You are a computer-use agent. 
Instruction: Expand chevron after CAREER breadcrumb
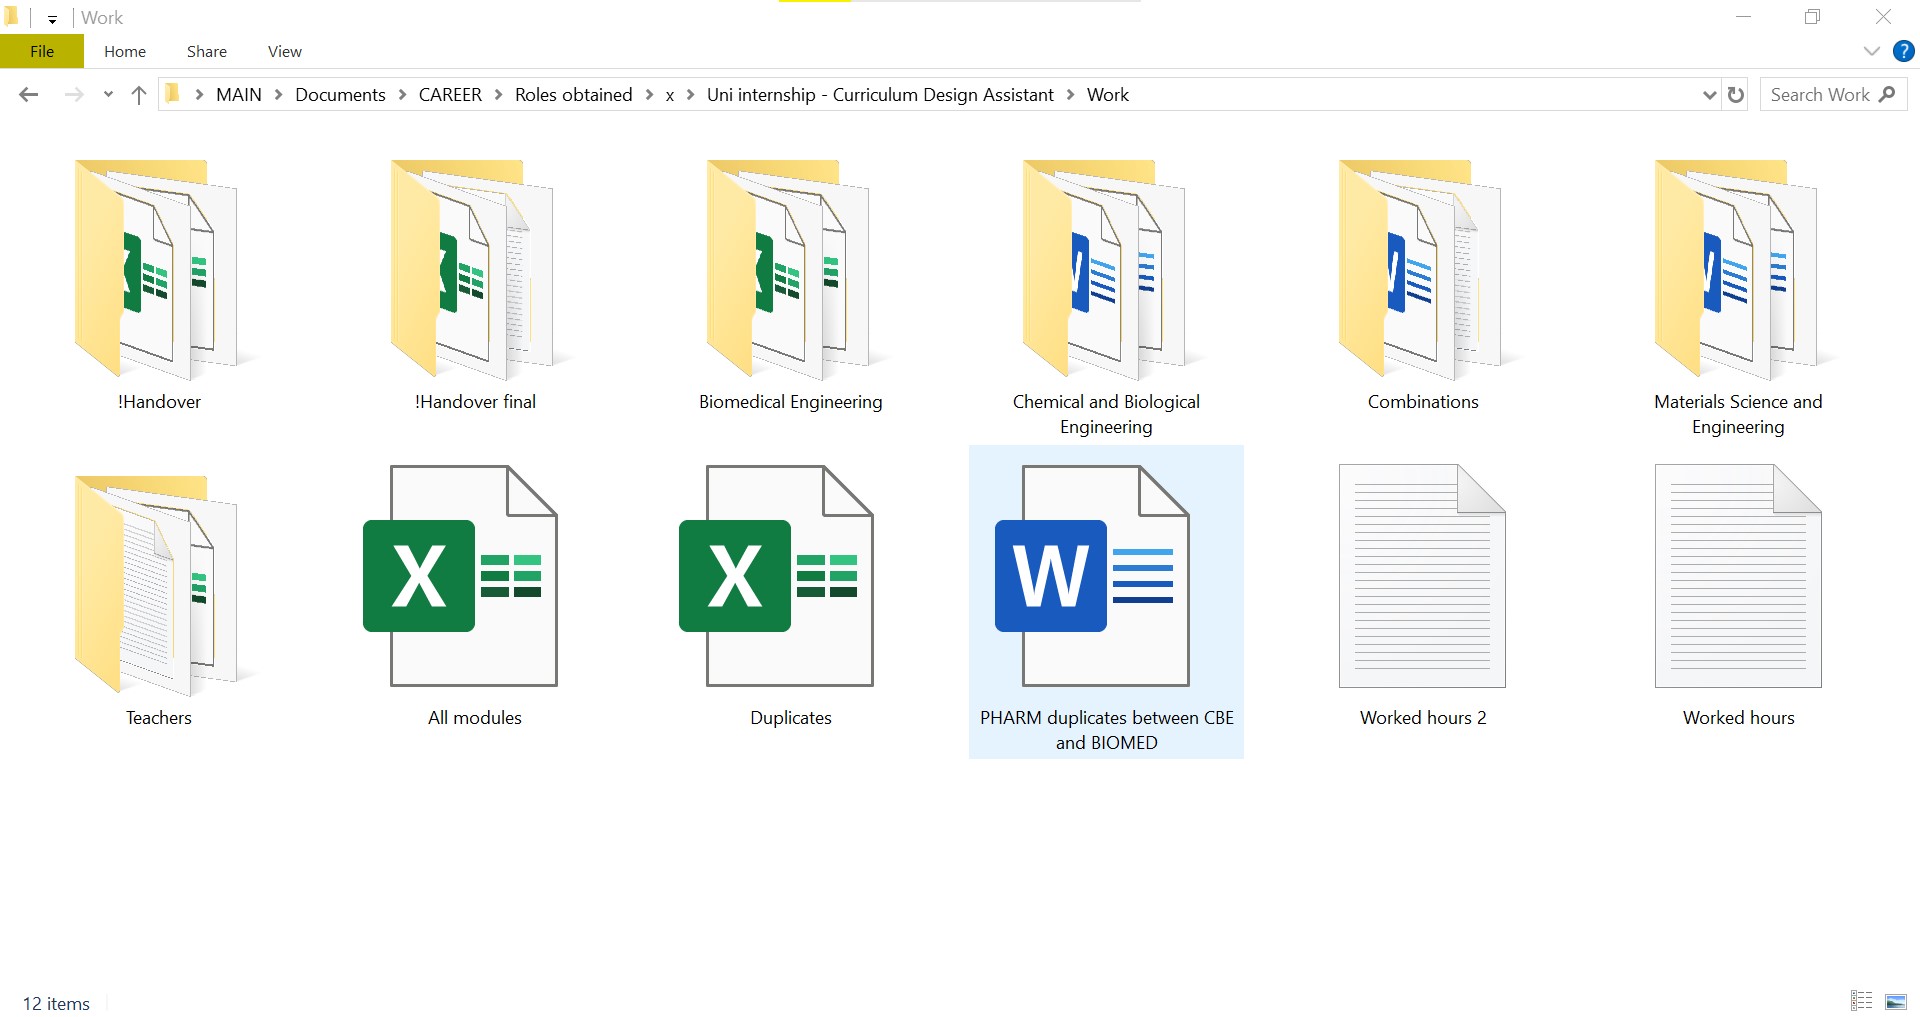tap(498, 94)
